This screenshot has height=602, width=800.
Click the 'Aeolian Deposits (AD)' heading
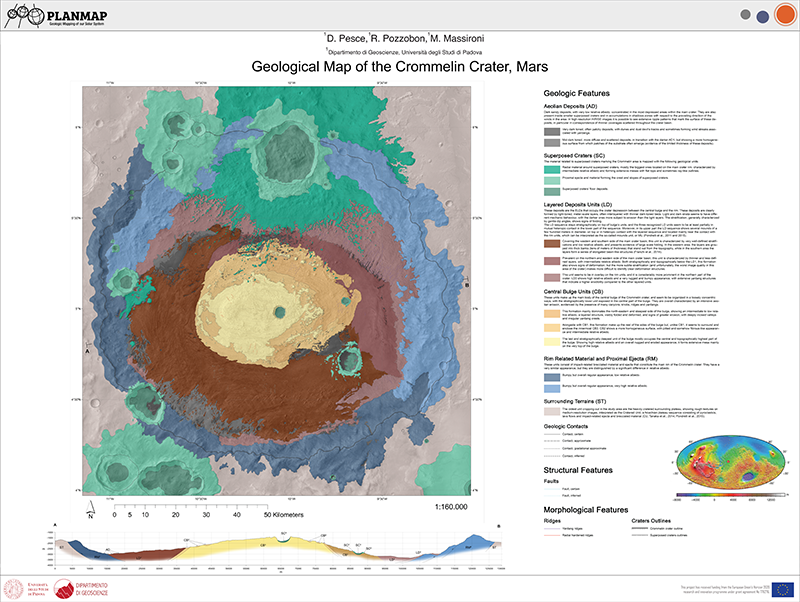[x=570, y=107]
